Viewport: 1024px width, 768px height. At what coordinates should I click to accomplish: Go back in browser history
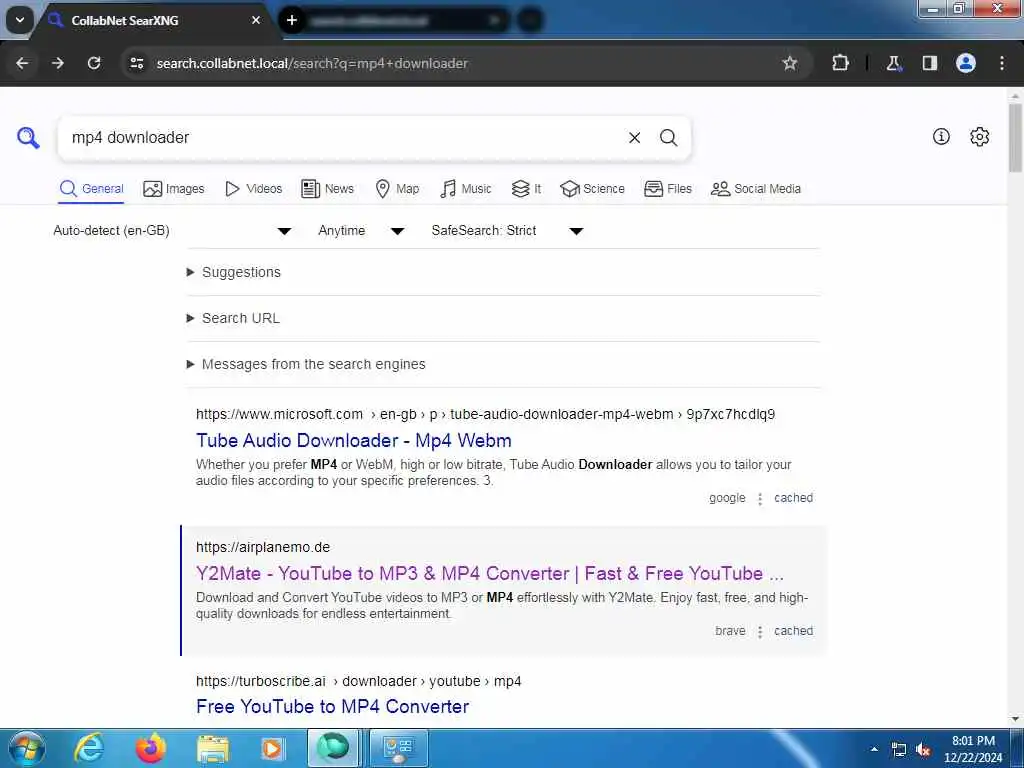(x=22, y=63)
